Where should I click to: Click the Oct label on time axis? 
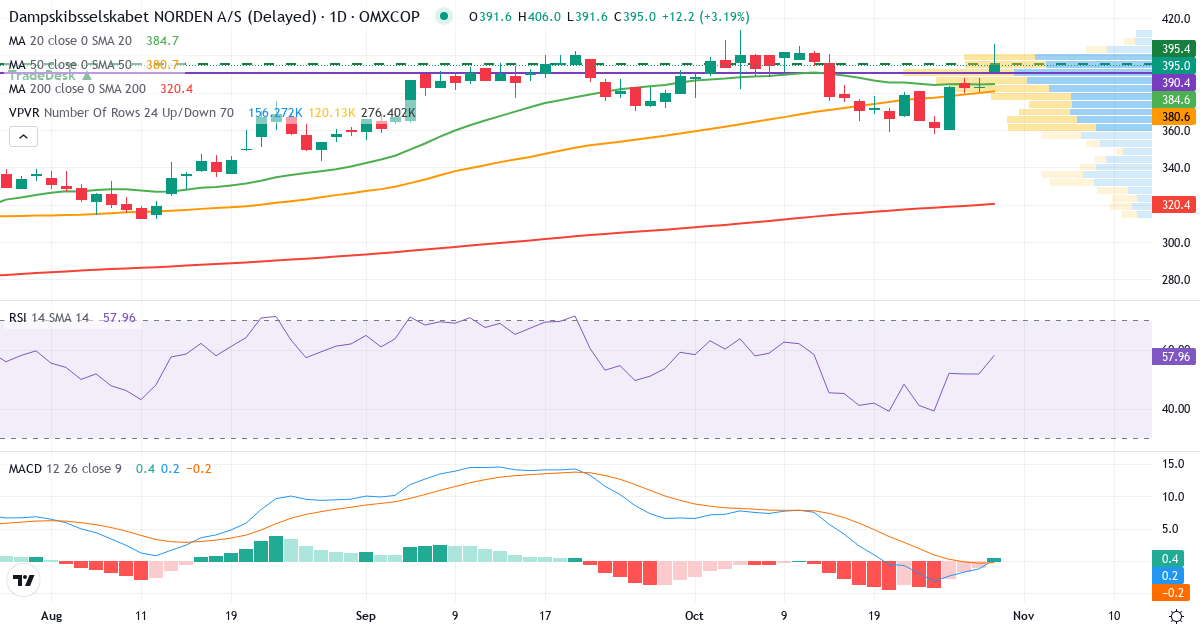(694, 615)
